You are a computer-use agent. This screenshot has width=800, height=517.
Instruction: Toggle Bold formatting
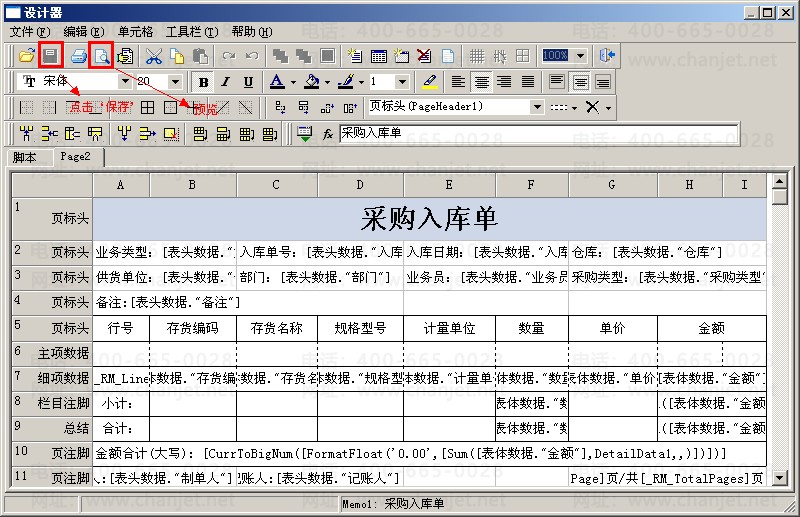203,82
